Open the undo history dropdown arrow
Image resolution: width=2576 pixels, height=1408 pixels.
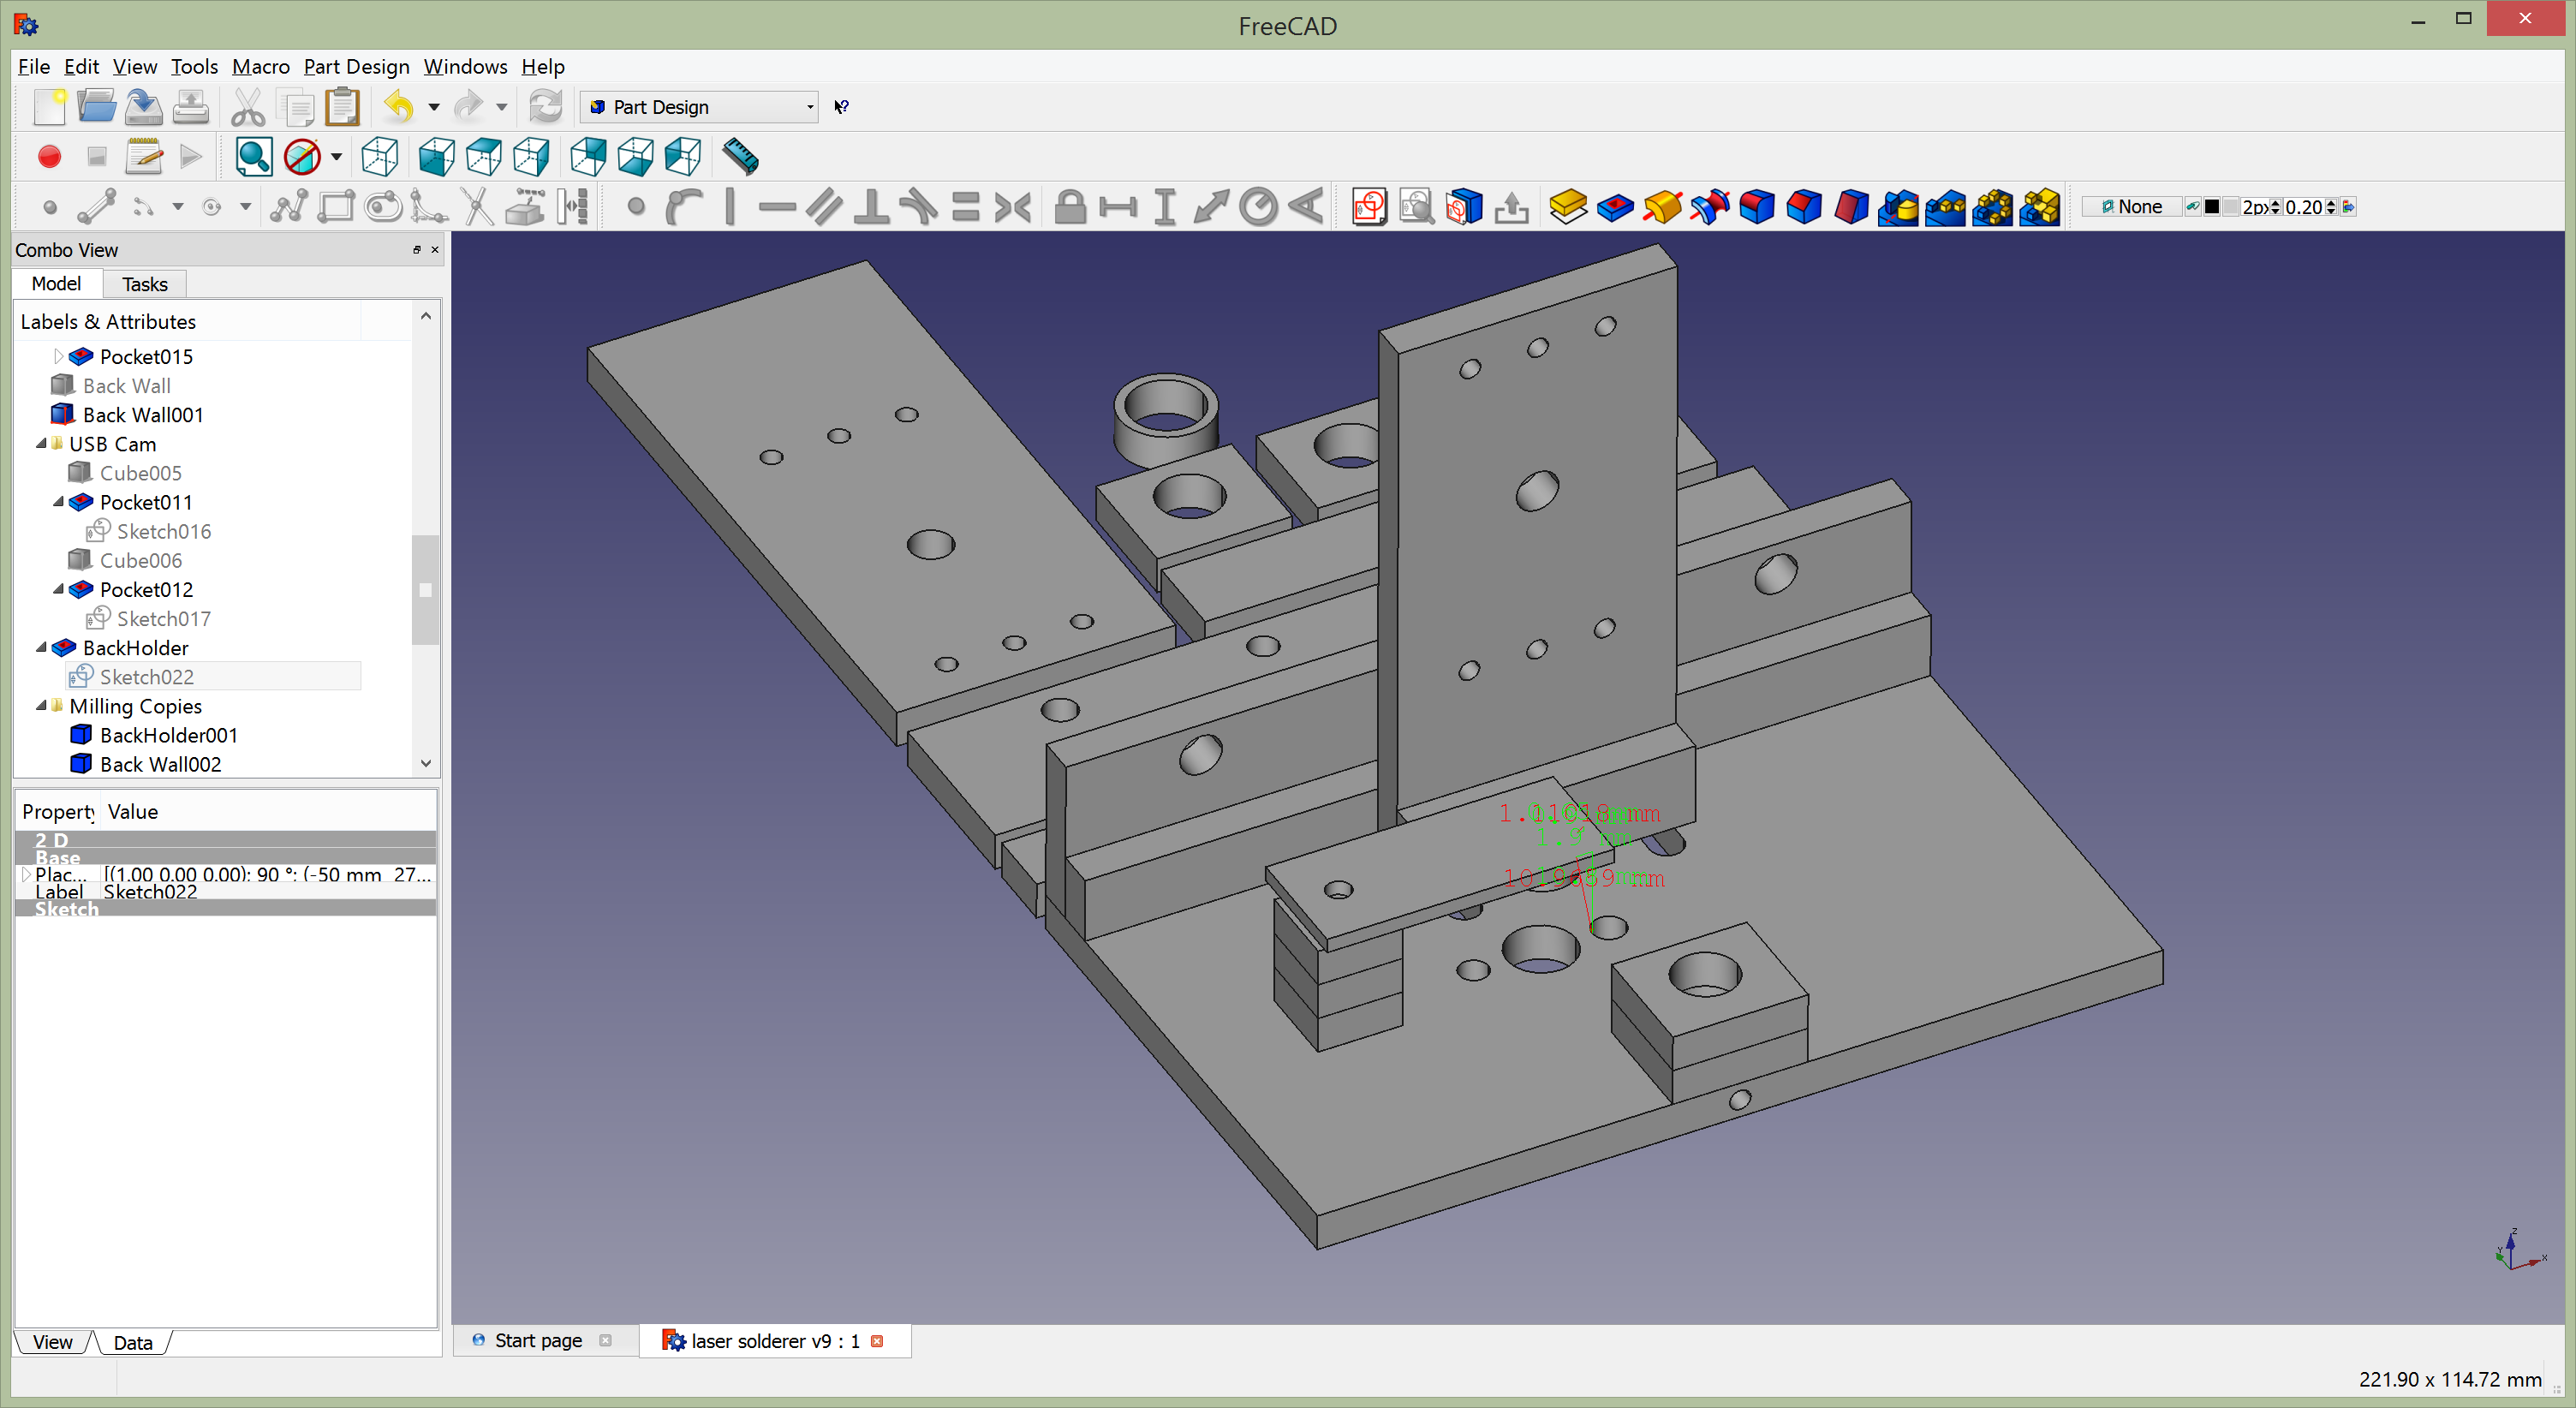434,107
